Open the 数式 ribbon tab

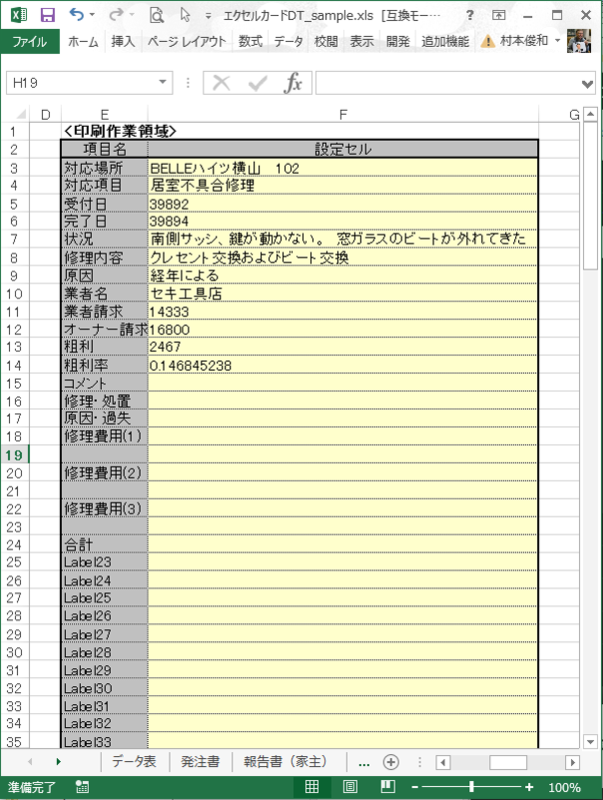[250, 41]
